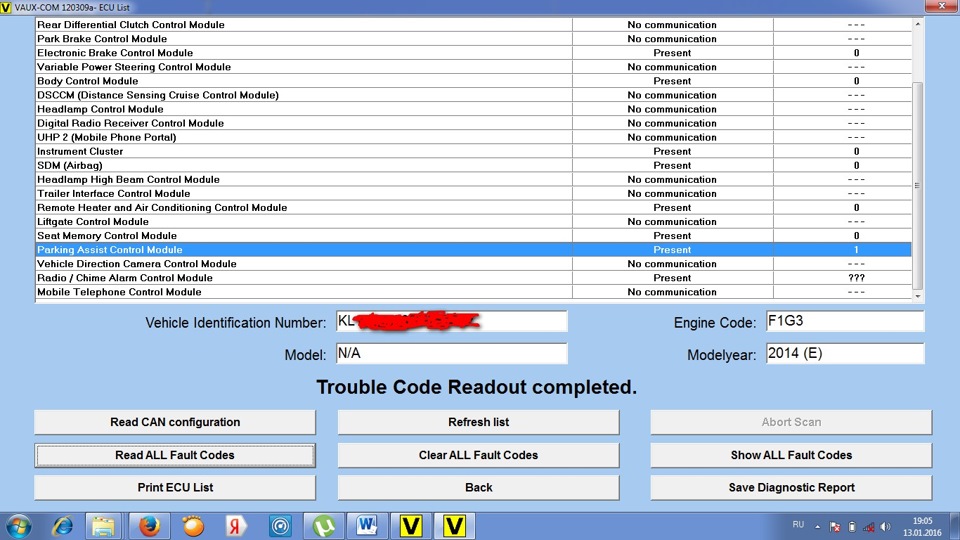Open the volume speaker tray icon

885,527
